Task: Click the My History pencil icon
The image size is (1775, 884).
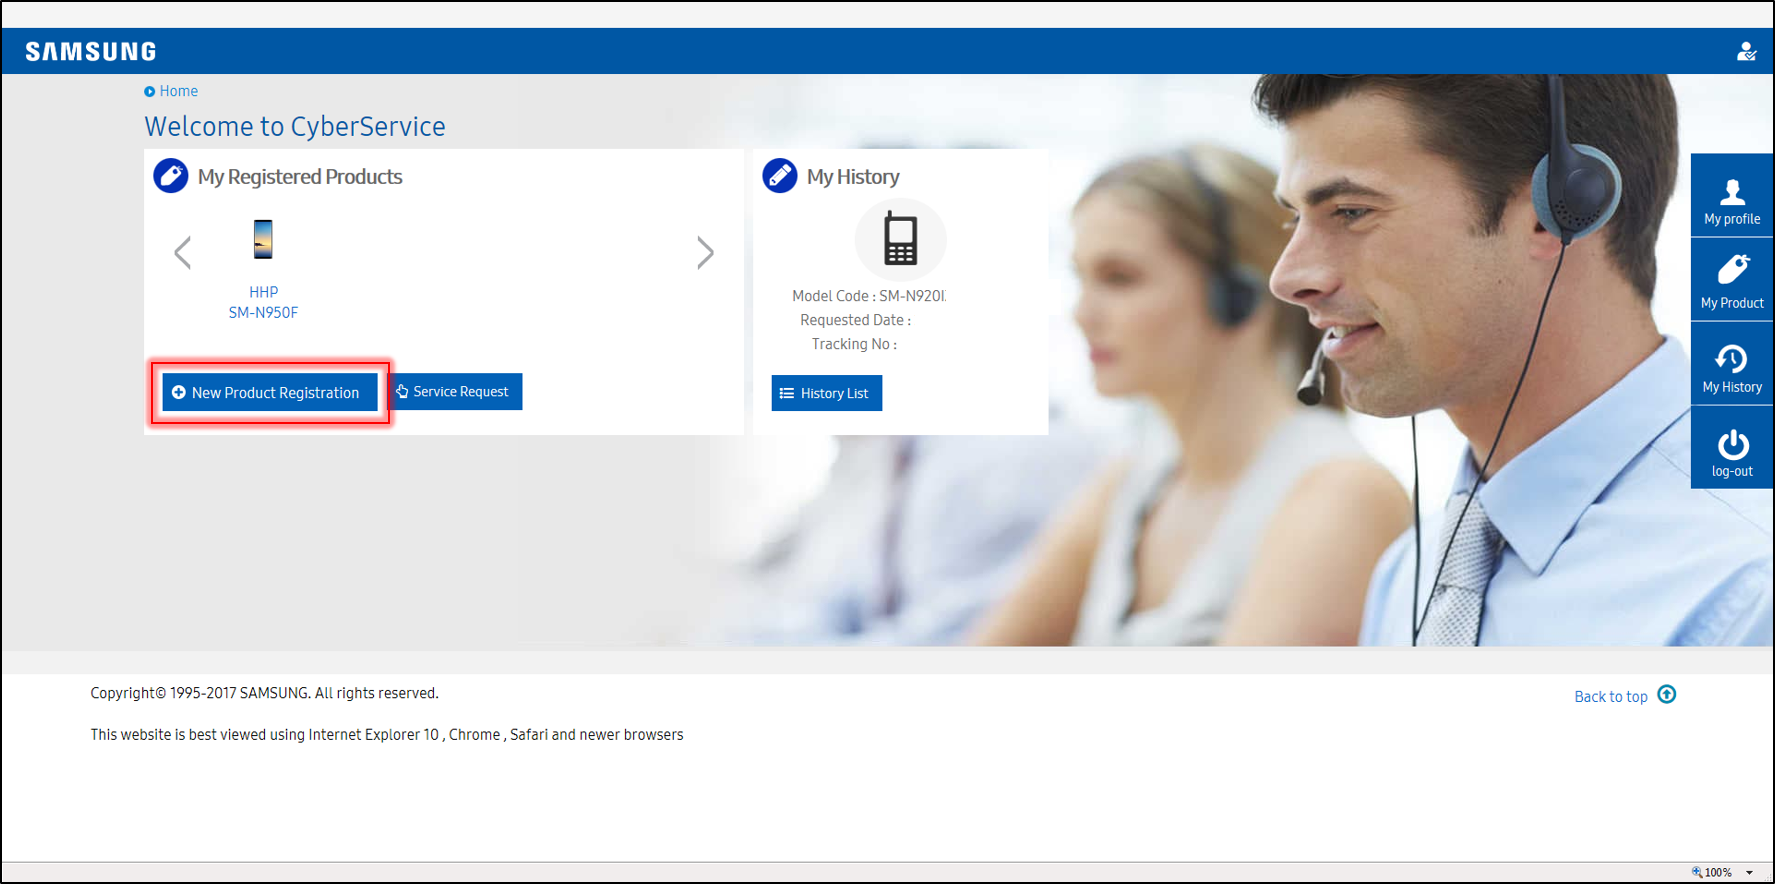Action: pyautogui.click(x=780, y=176)
